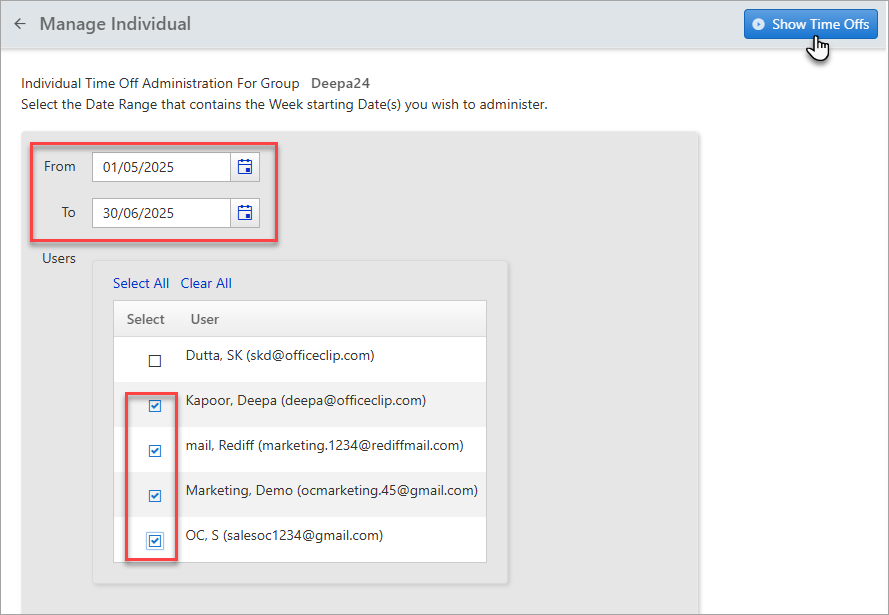Select the salesoc1234@gmail.com user name
This screenshot has height=615, width=889.
284,536
